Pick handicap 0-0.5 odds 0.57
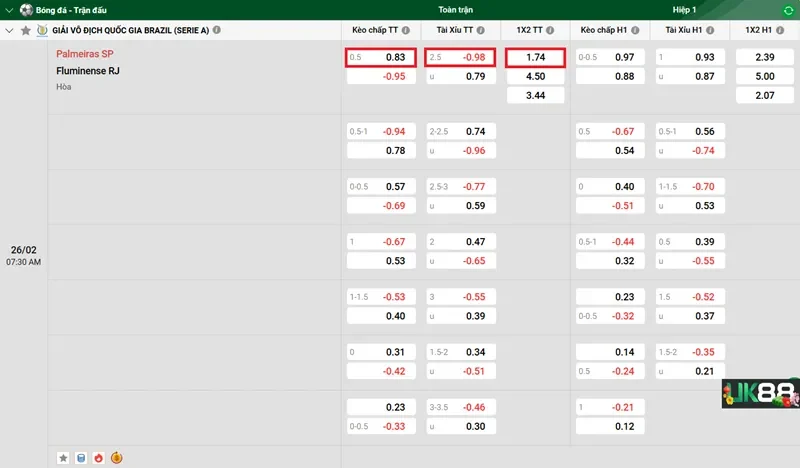The image size is (800, 468). pos(381,187)
